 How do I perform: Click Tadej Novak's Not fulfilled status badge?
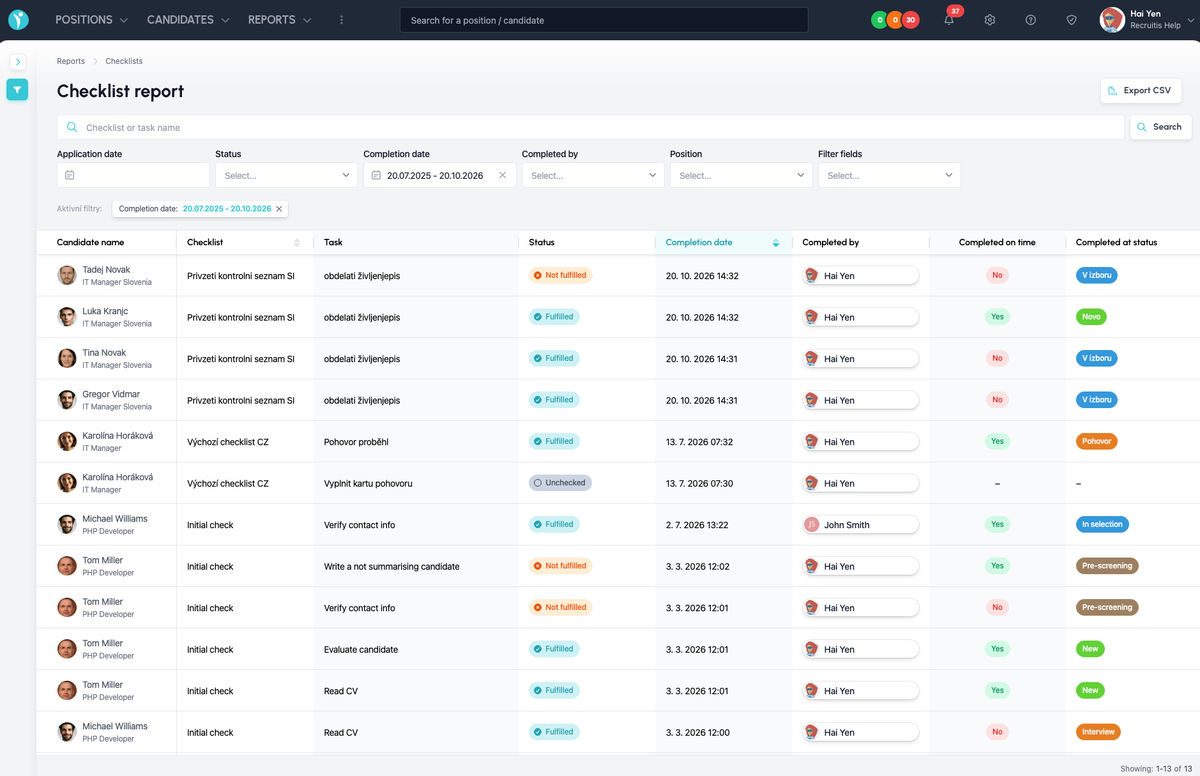(561, 275)
